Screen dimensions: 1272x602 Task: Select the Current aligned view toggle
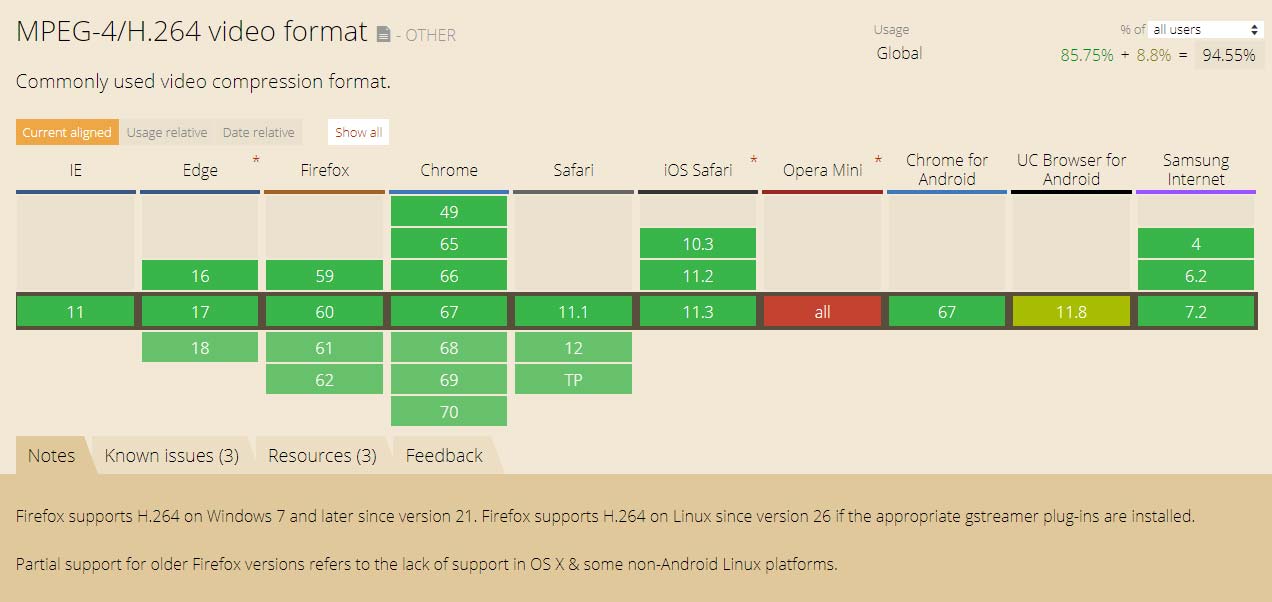(x=67, y=132)
